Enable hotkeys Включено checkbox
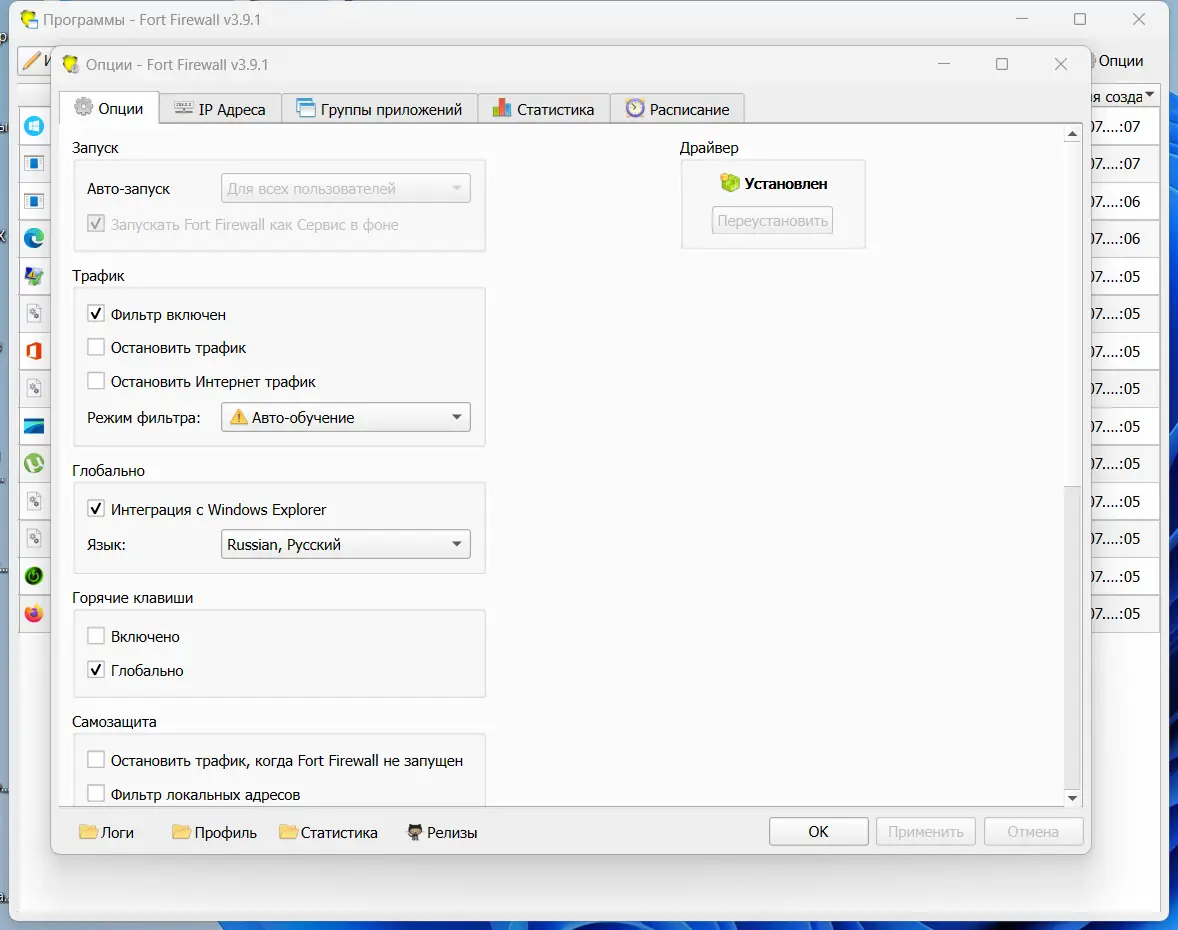 [x=95, y=636]
